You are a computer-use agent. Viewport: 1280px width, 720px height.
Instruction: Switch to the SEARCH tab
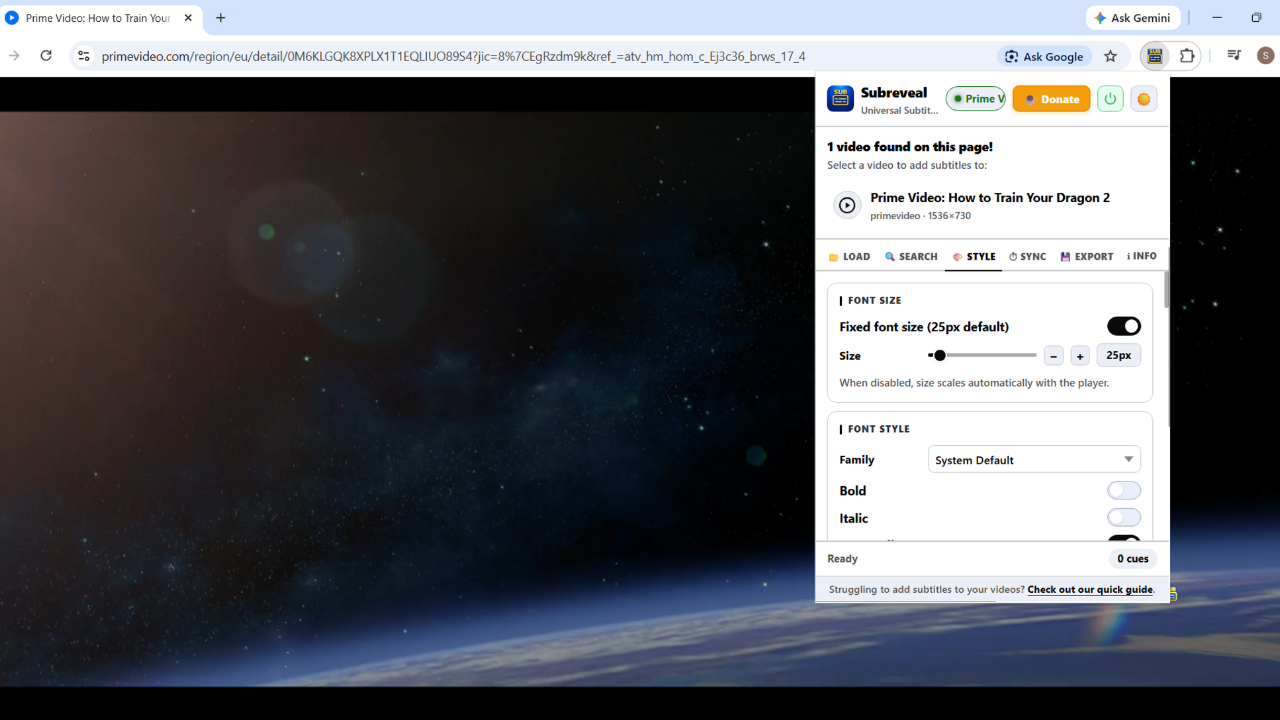[911, 257]
